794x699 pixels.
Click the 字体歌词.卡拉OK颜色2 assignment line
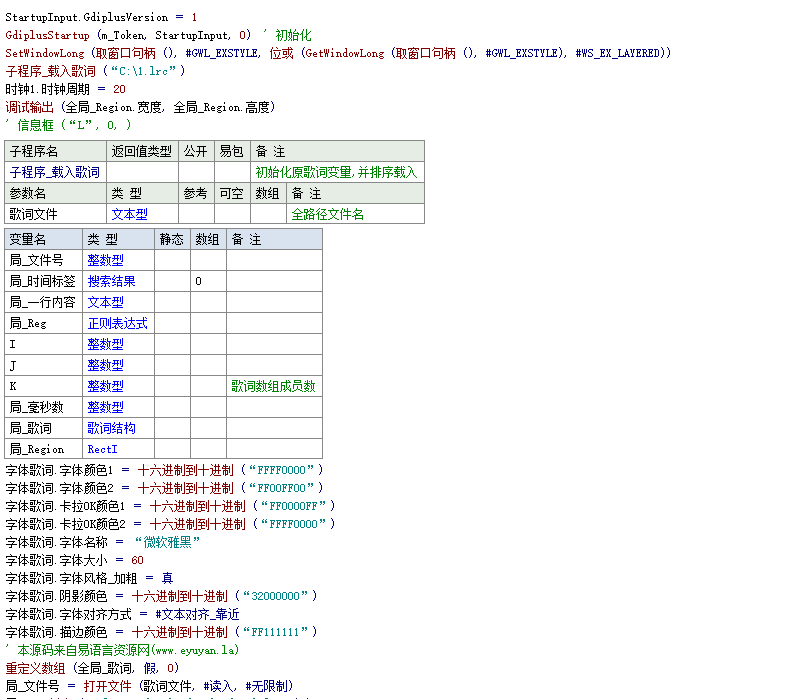(x=171, y=524)
